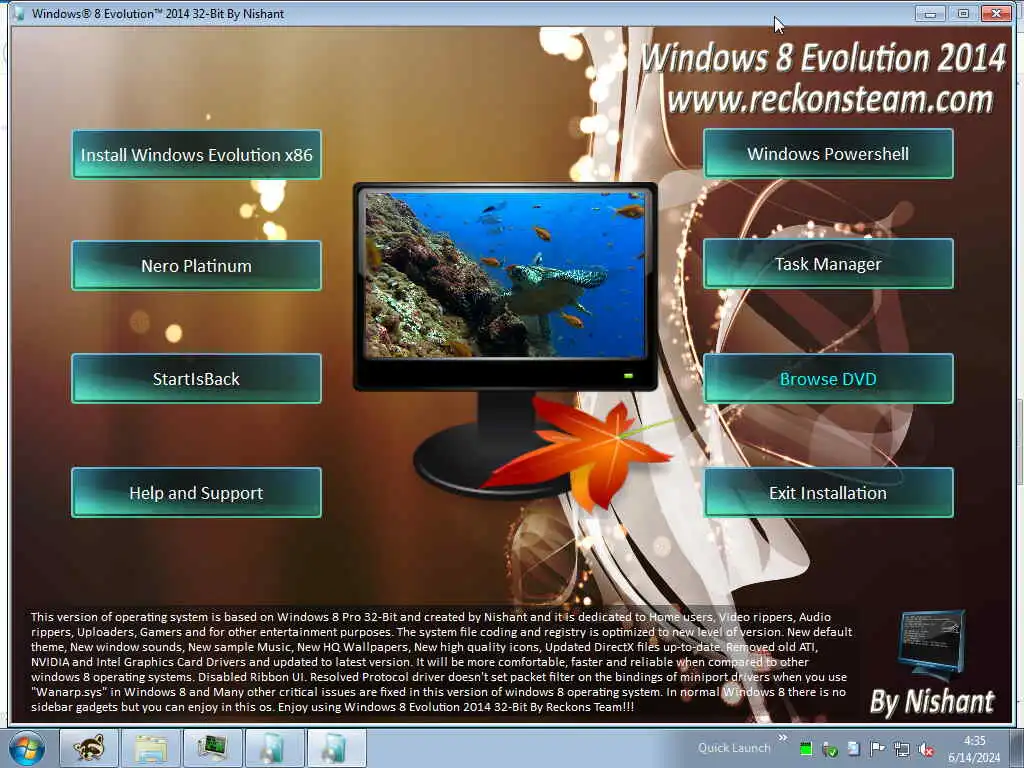Viewport: 1024px width, 768px height.
Task: Open the raccoon icon in the taskbar
Action: pos(89,748)
